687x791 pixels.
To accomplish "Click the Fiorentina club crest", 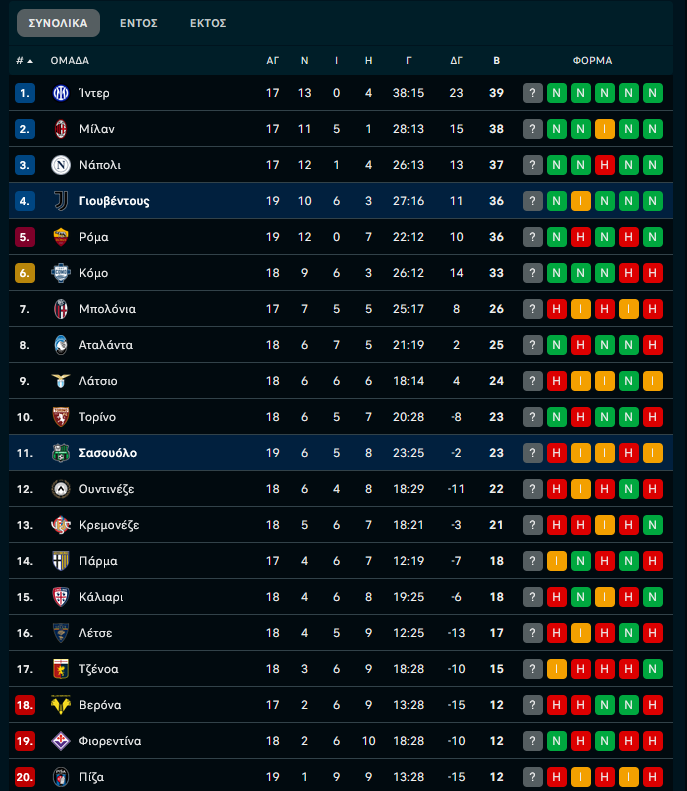I will coord(60,741).
